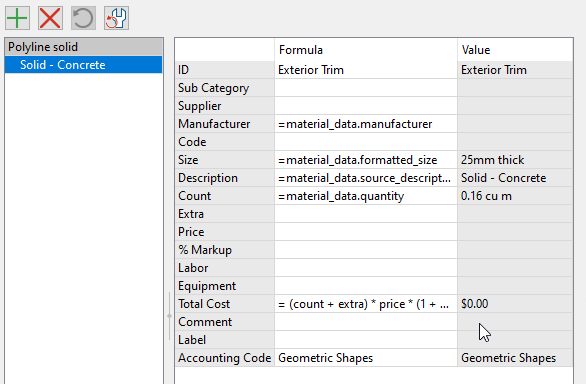Image resolution: width=586 pixels, height=384 pixels.
Task: Click the Comment formula cell
Action: [366, 322]
